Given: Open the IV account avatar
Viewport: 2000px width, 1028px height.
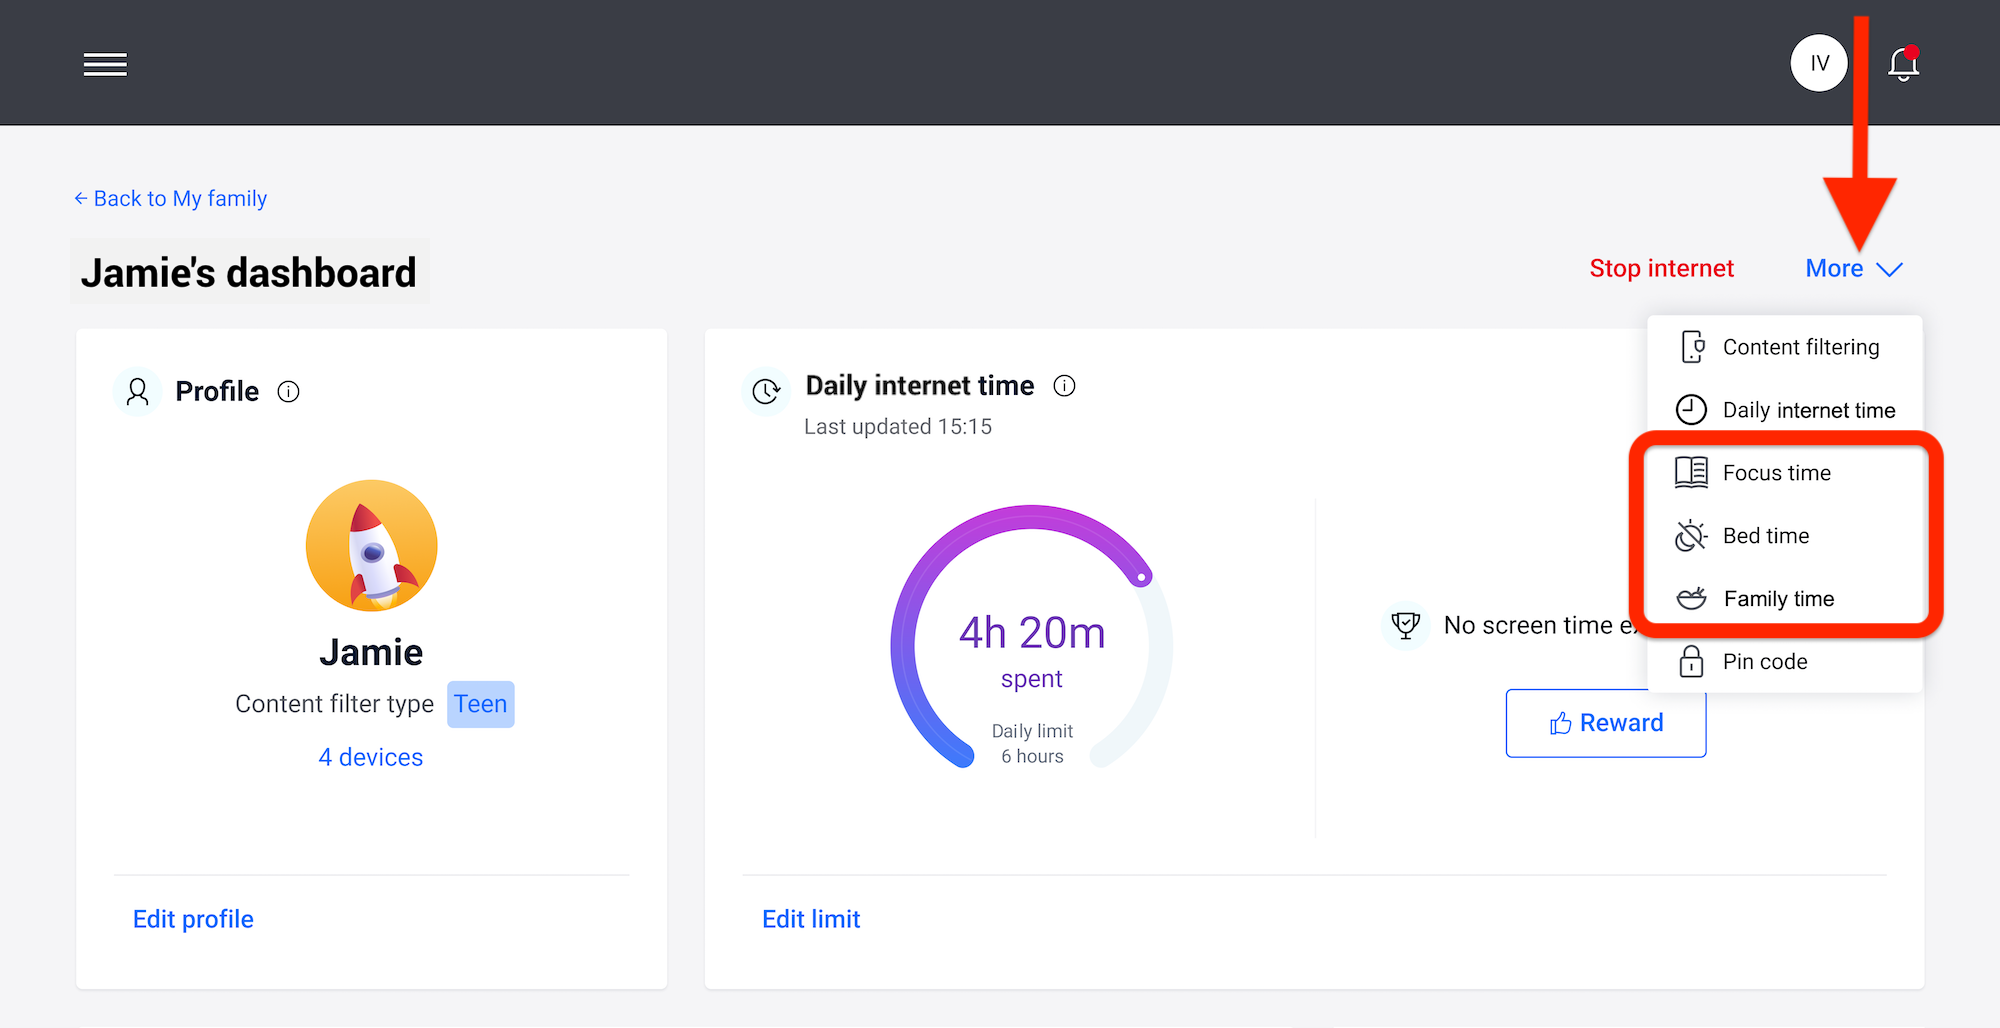Looking at the screenshot, I should pos(1819,62).
